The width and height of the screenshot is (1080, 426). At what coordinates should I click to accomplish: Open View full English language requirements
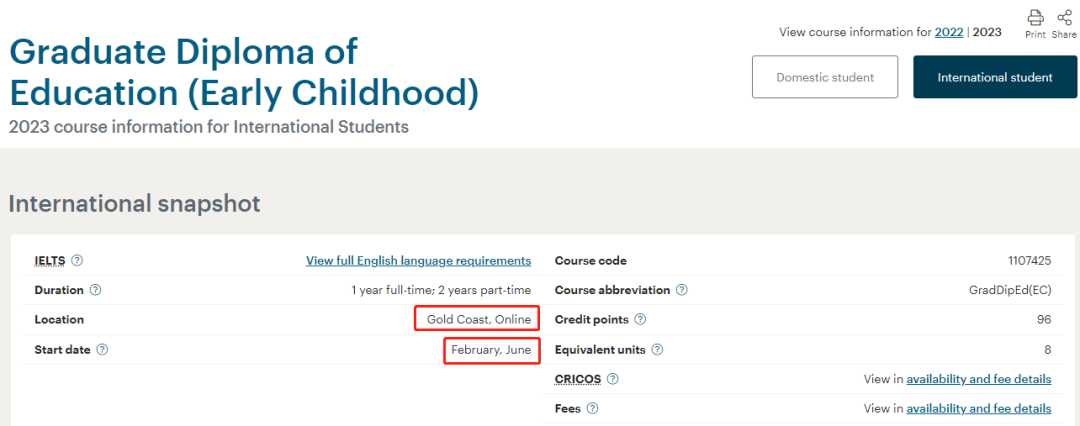[x=419, y=261]
